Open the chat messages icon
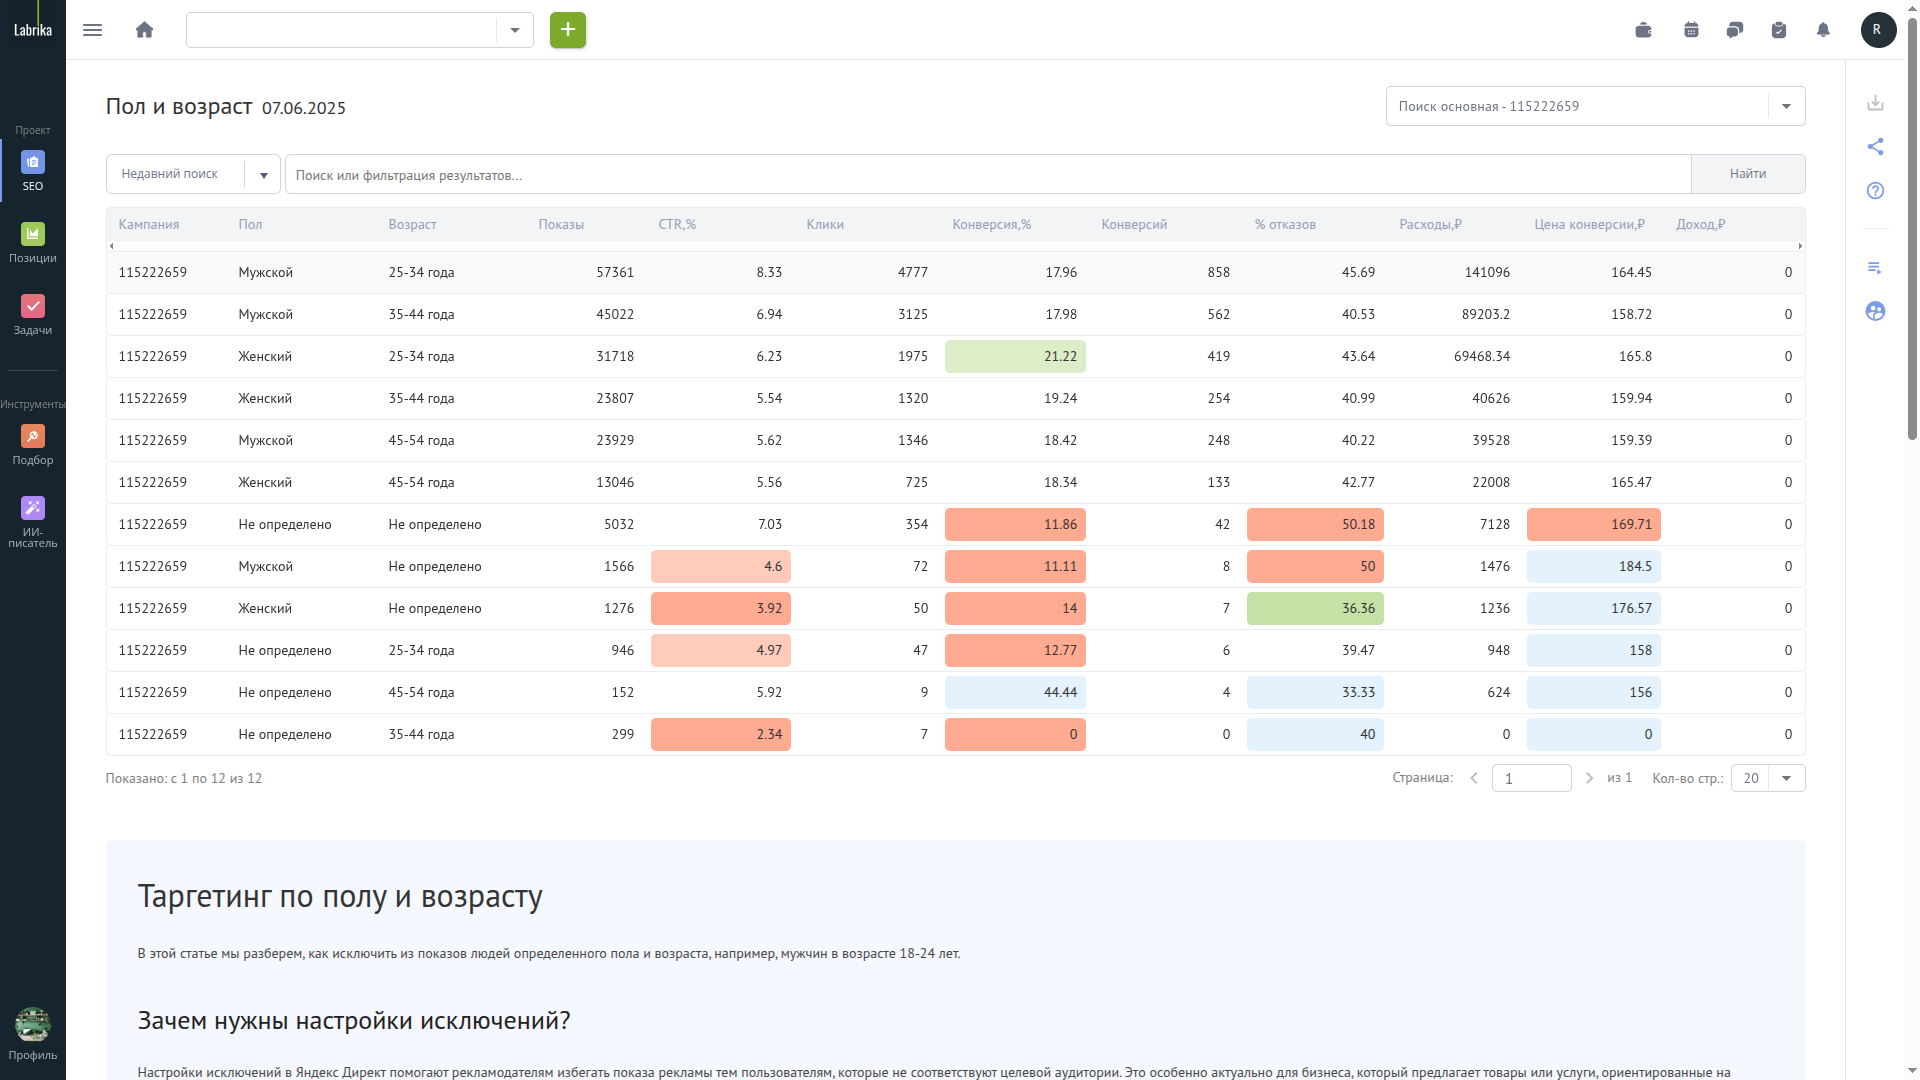Screen dimensions: 1920x1080 click(x=1735, y=30)
